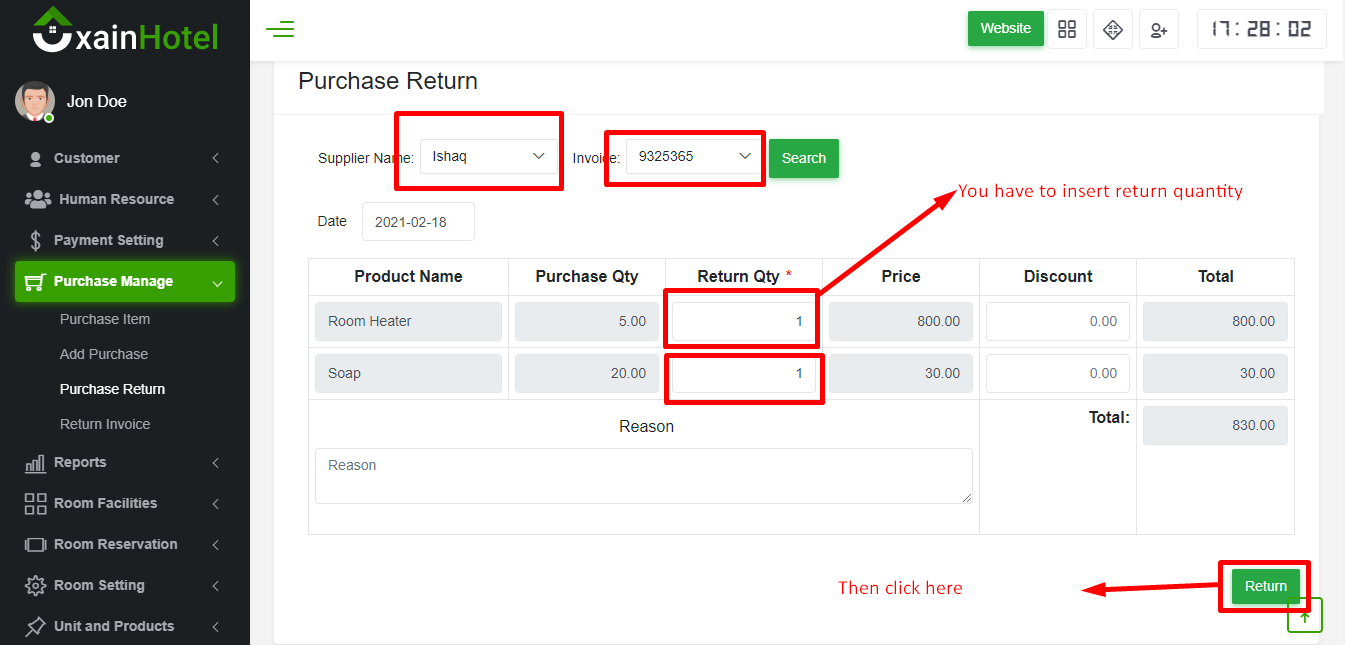Click the Website button in header
The image size is (1345, 645).
pyautogui.click(x=1005, y=28)
